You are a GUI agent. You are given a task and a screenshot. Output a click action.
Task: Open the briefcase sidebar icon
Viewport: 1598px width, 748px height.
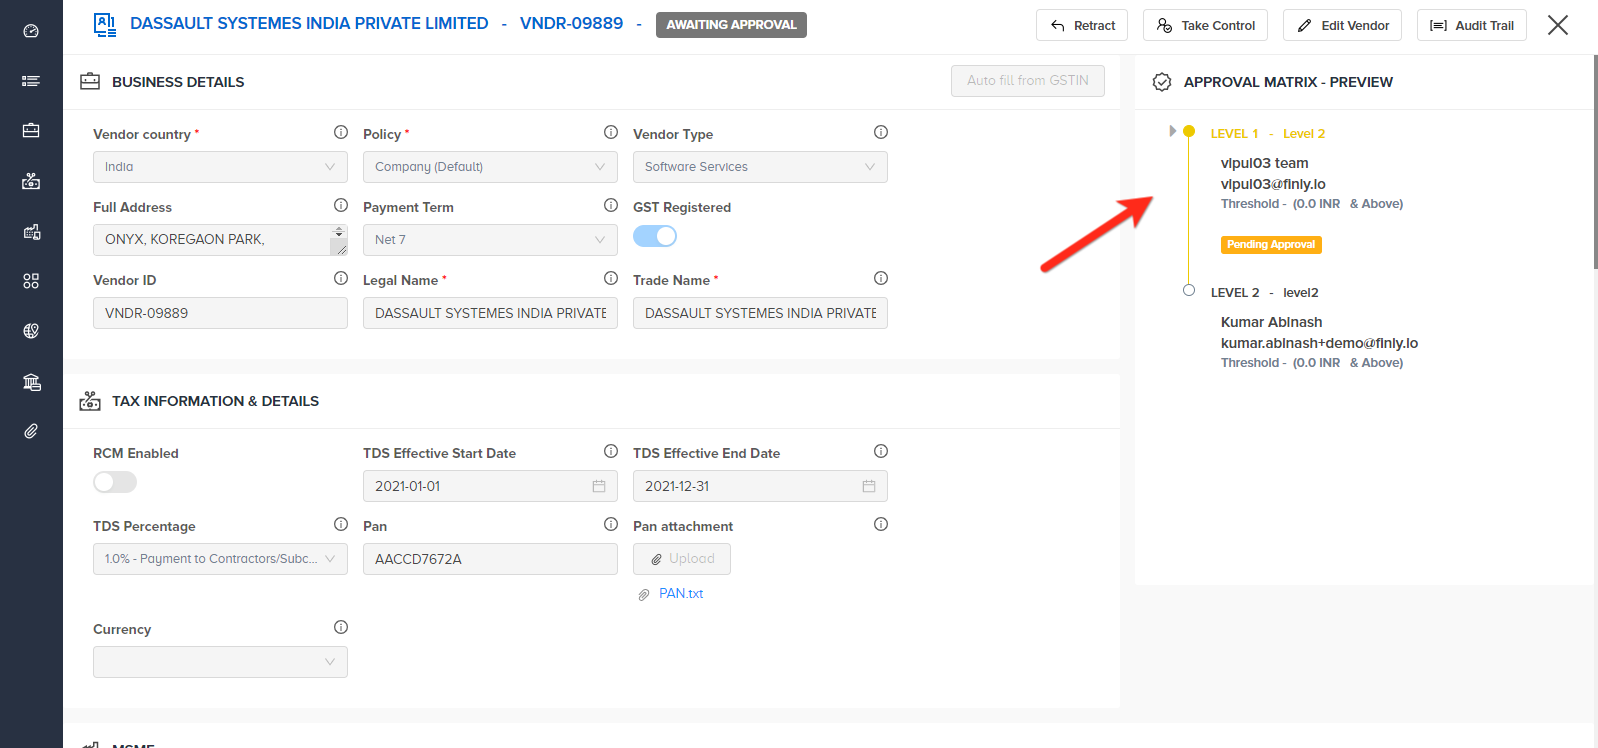pos(31,131)
